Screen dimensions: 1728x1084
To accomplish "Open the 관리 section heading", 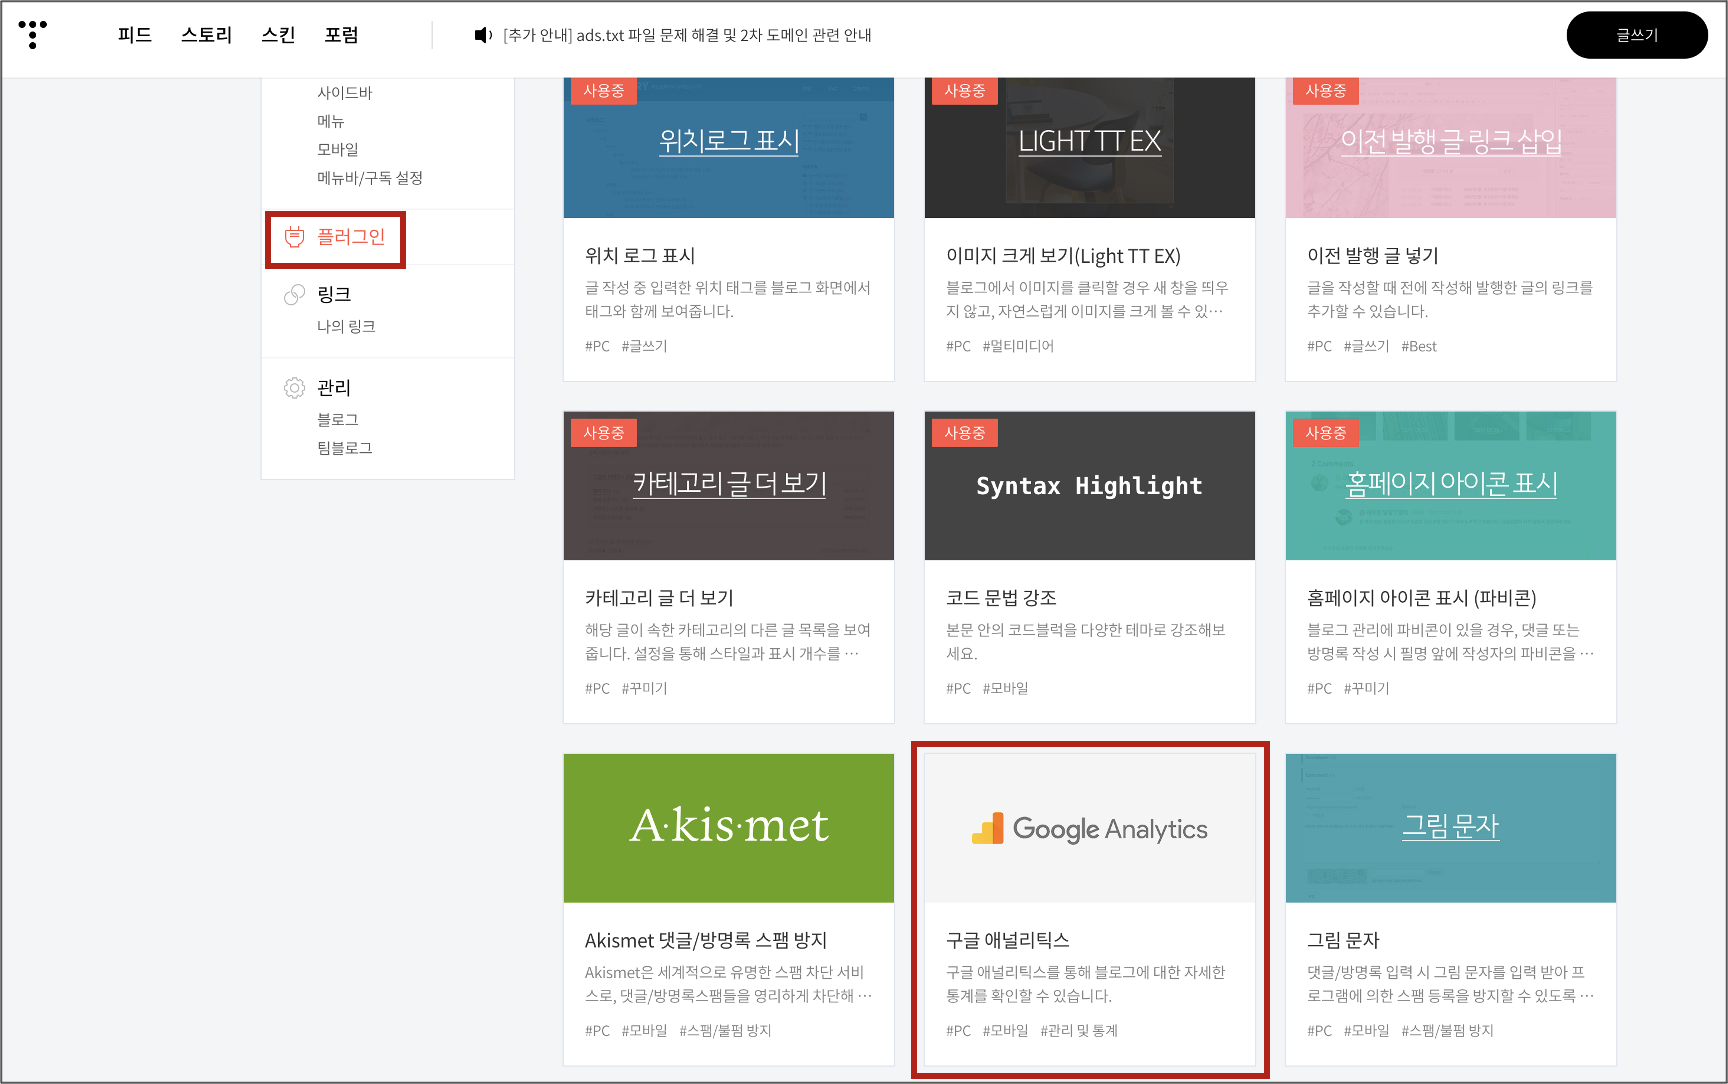I will pyautogui.click(x=334, y=387).
